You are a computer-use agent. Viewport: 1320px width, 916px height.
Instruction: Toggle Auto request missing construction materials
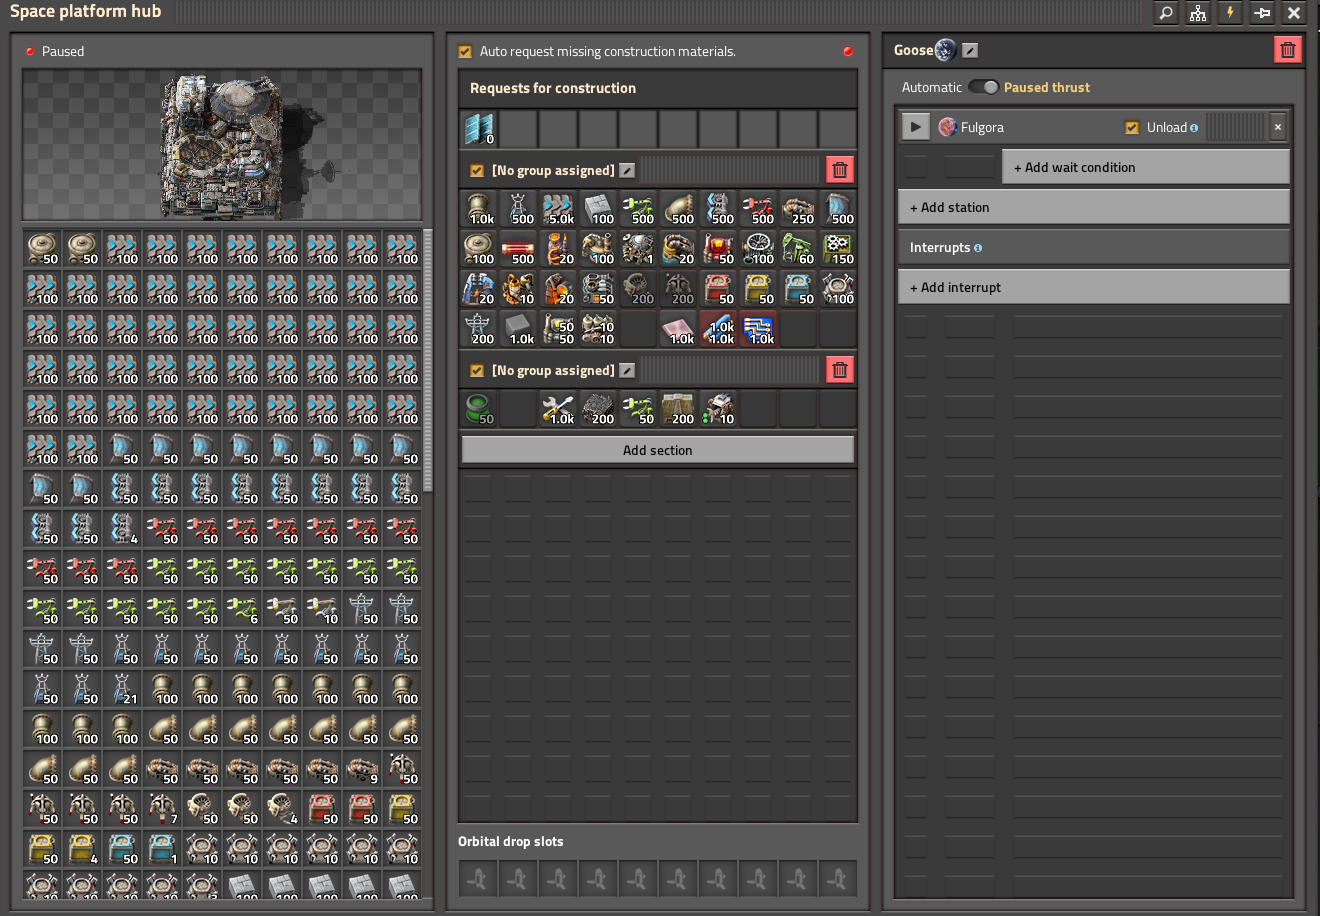click(465, 51)
